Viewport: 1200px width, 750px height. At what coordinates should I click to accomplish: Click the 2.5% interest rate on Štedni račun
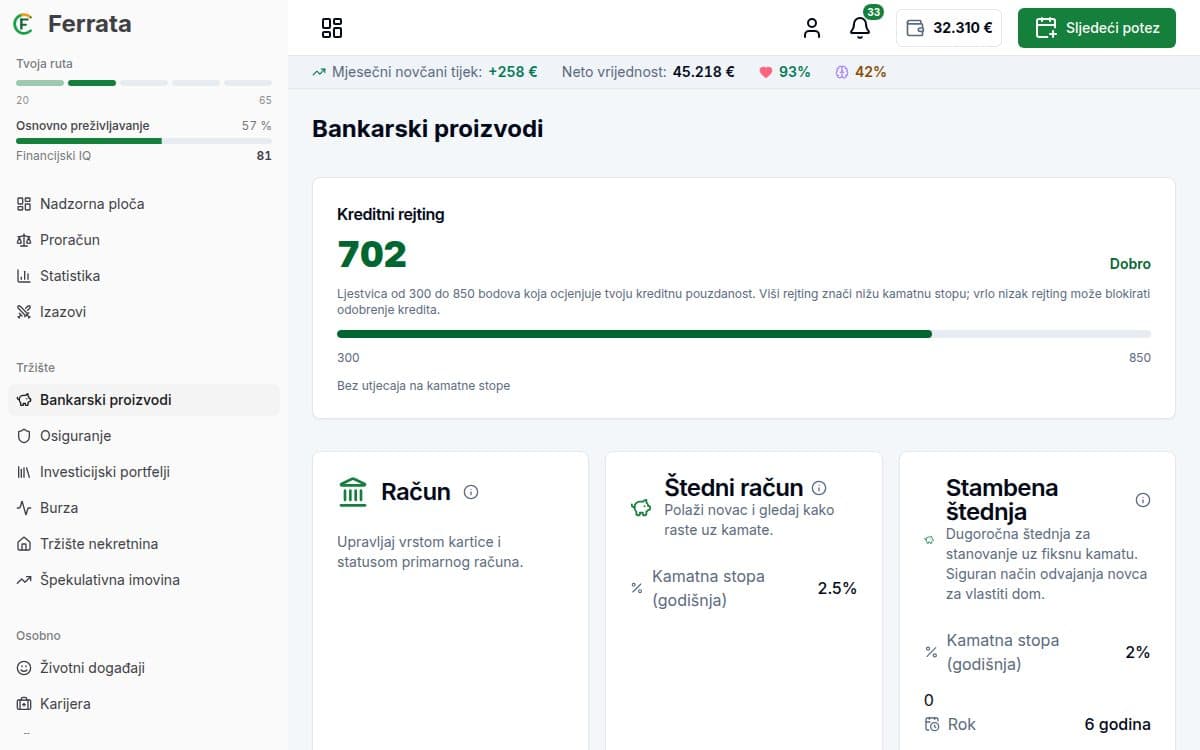(x=837, y=588)
